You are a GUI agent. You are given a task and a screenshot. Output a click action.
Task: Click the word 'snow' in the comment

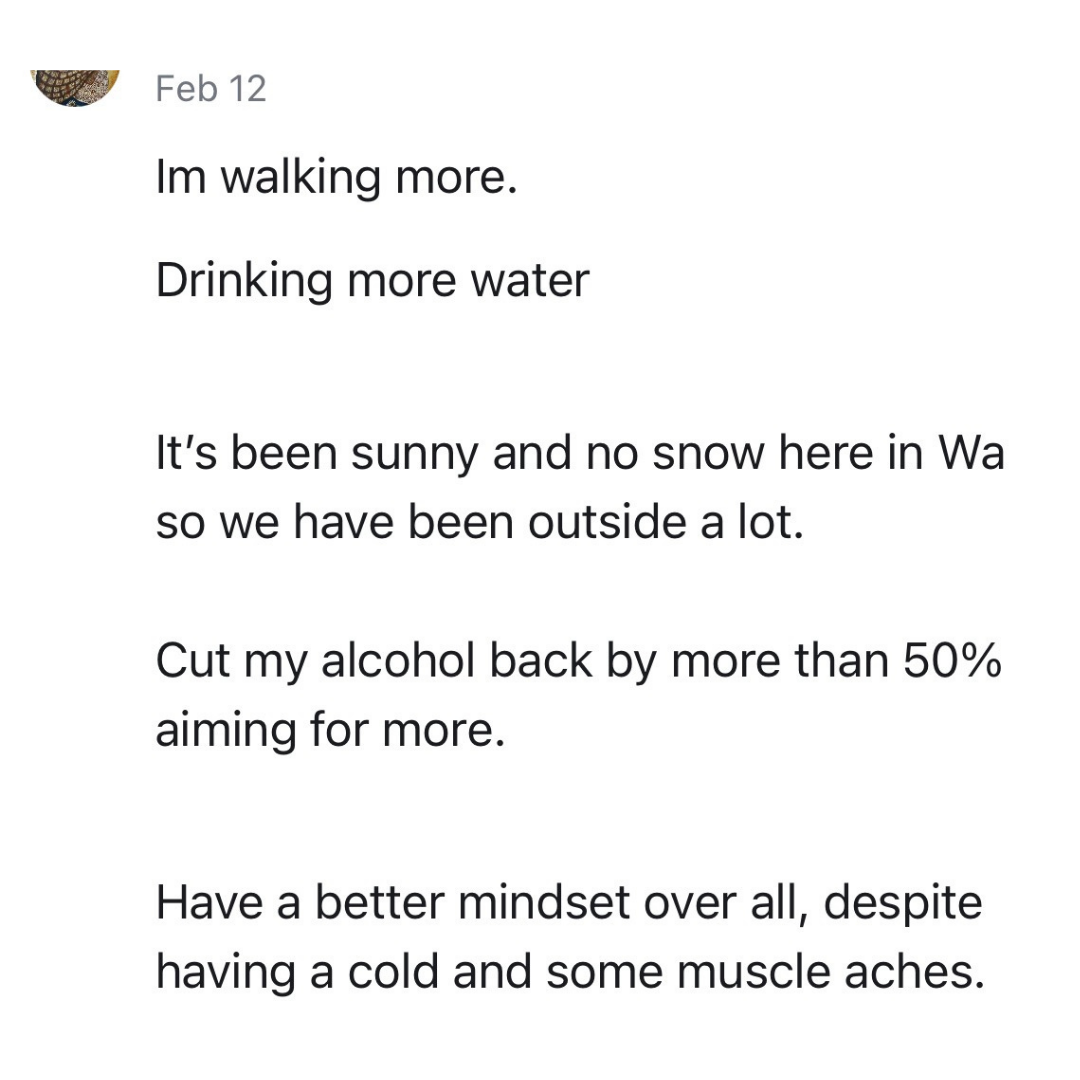708,455
